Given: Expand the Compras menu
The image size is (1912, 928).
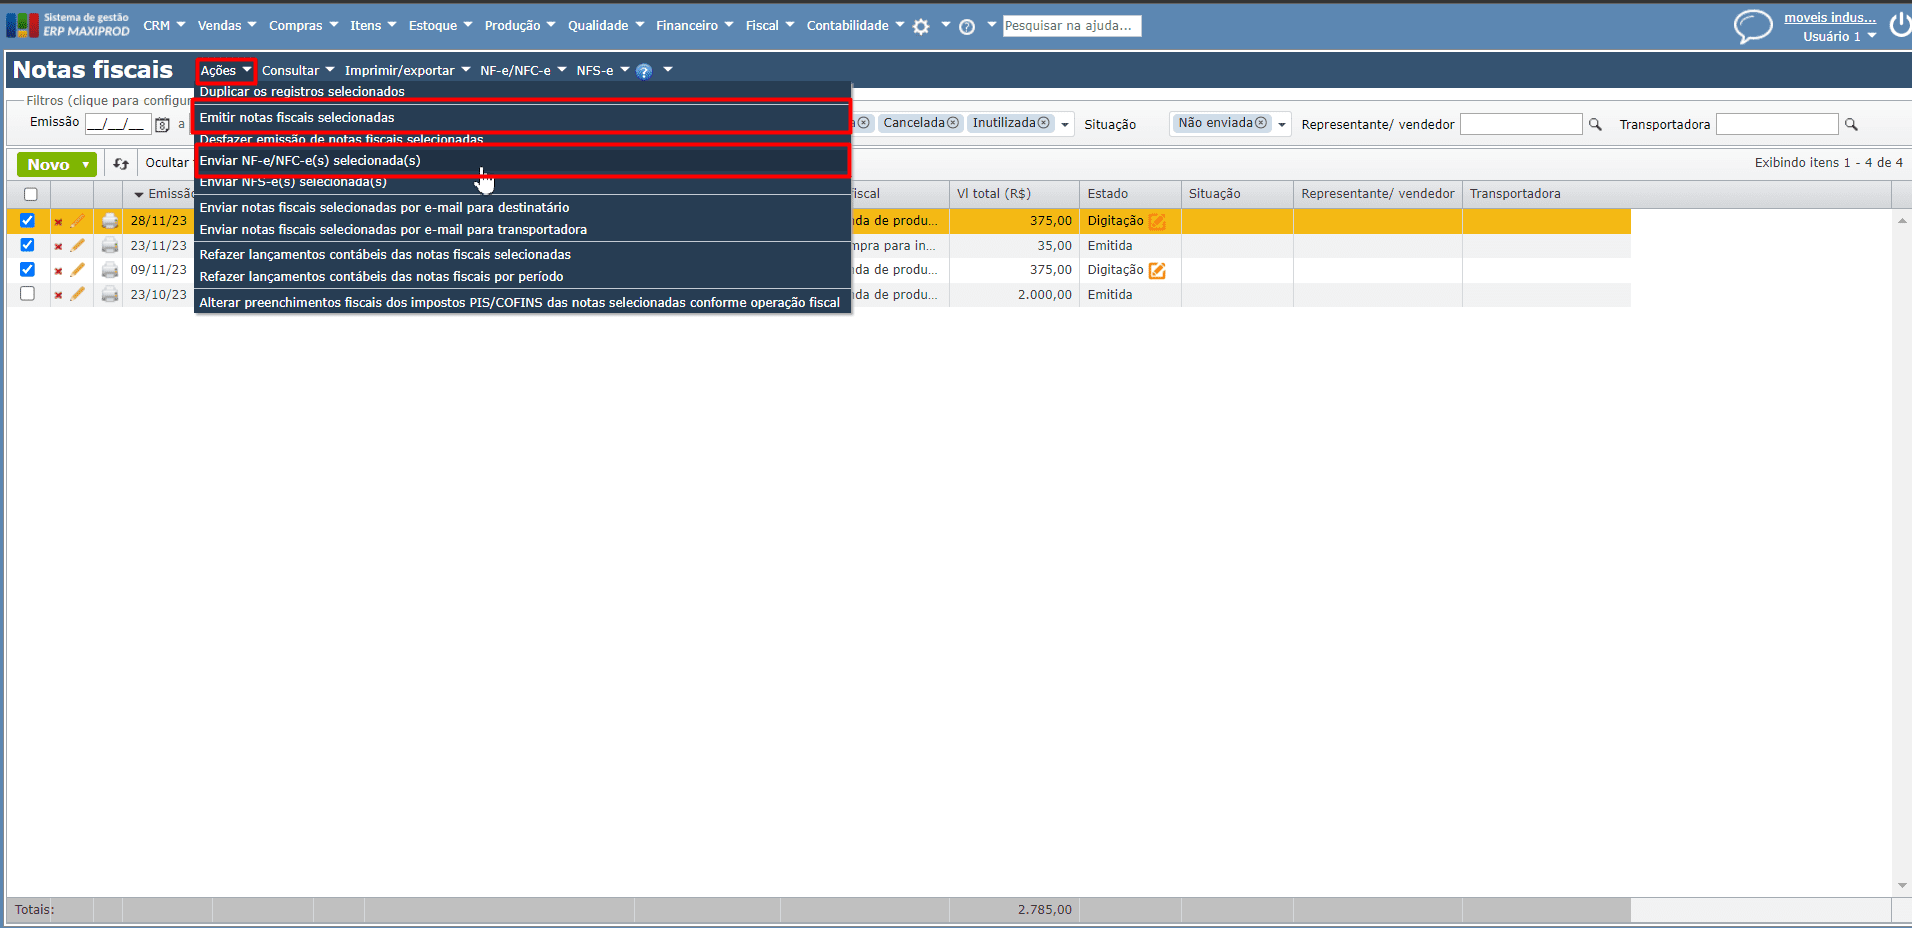Looking at the screenshot, I should click(304, 25).
